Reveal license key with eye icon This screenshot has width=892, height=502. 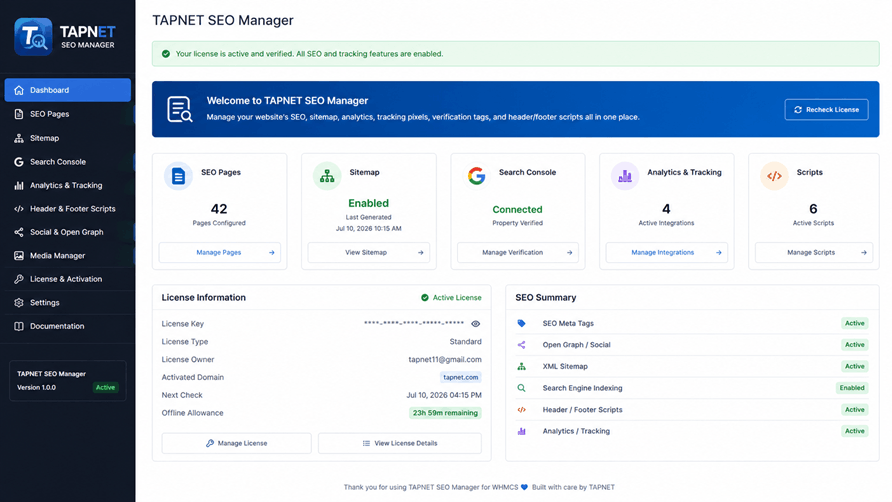pyautogui.click(x=476, y=324)
